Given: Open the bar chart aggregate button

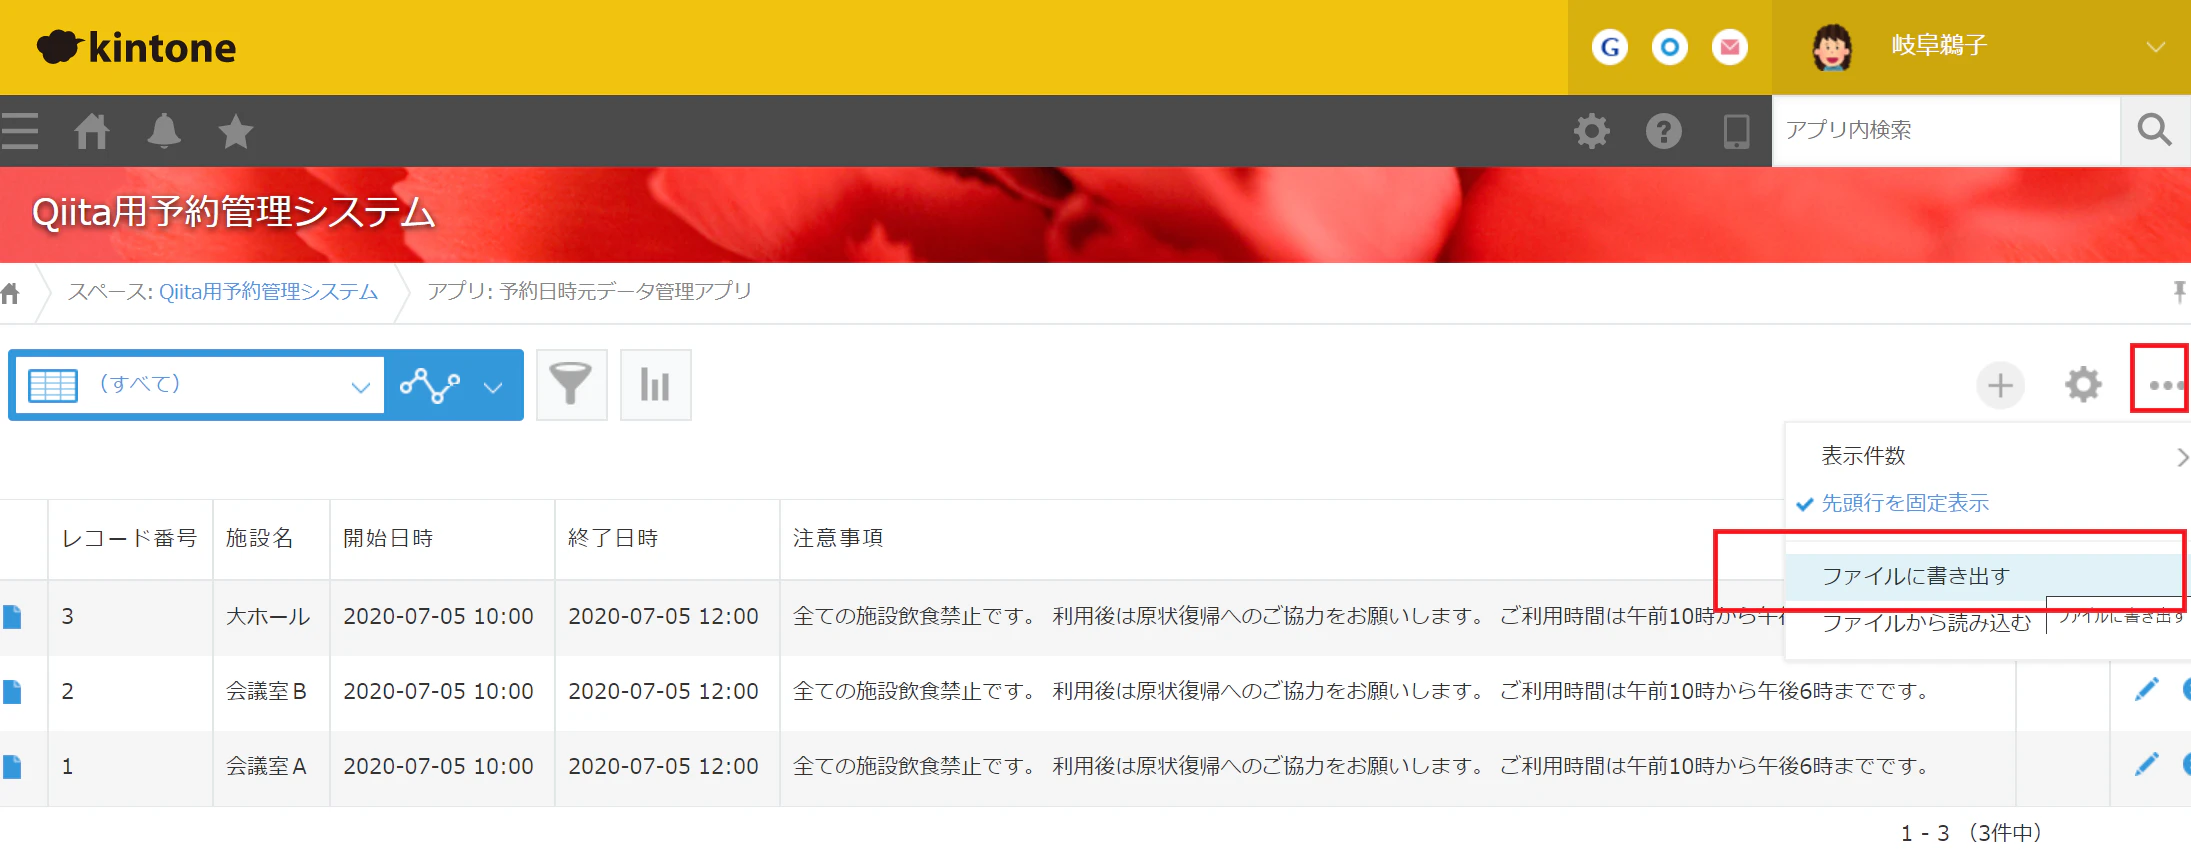Looking at the screenshot, I should coord(655,385).
